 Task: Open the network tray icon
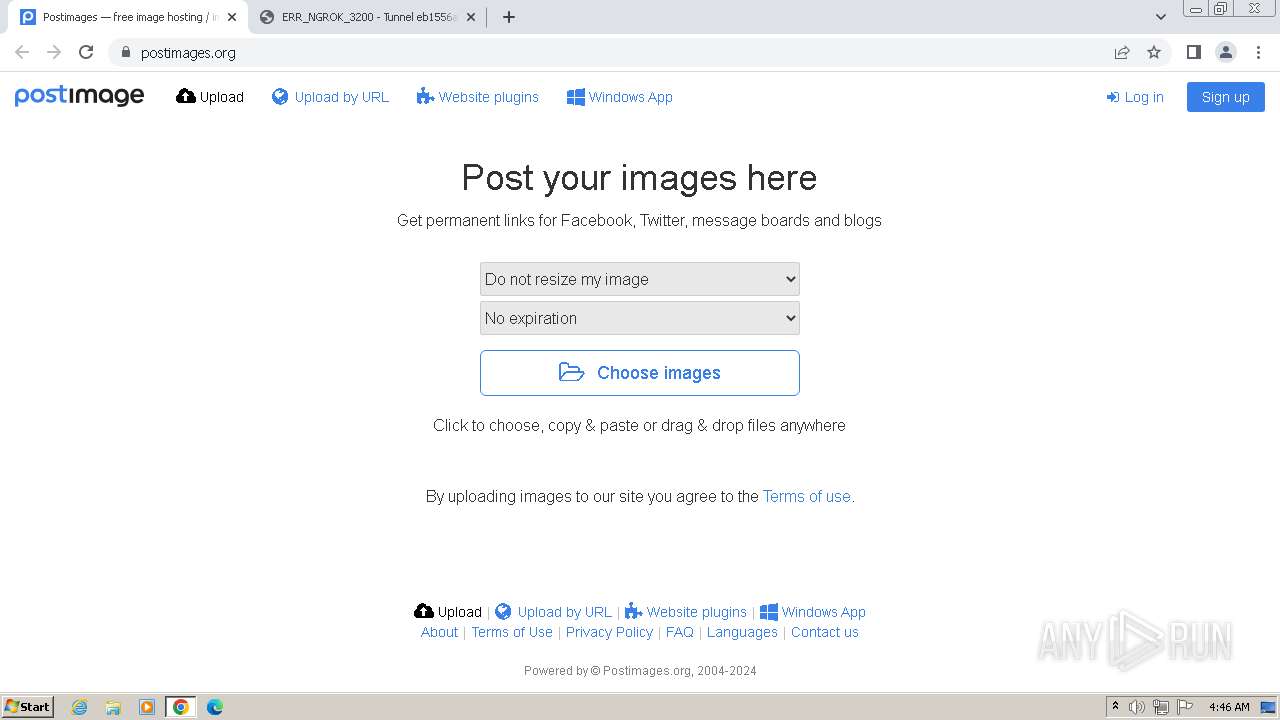[1161, 707]
